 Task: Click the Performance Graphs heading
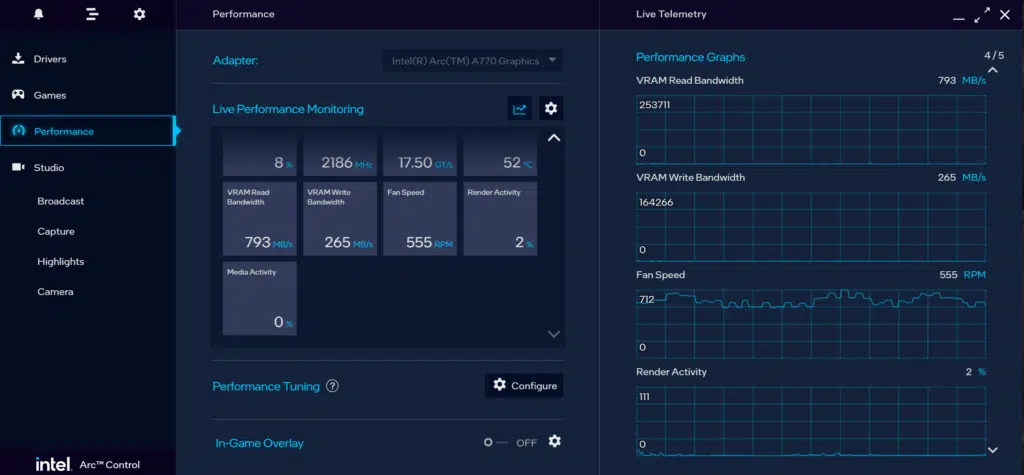pyautogui.click(x=690, y=57)
